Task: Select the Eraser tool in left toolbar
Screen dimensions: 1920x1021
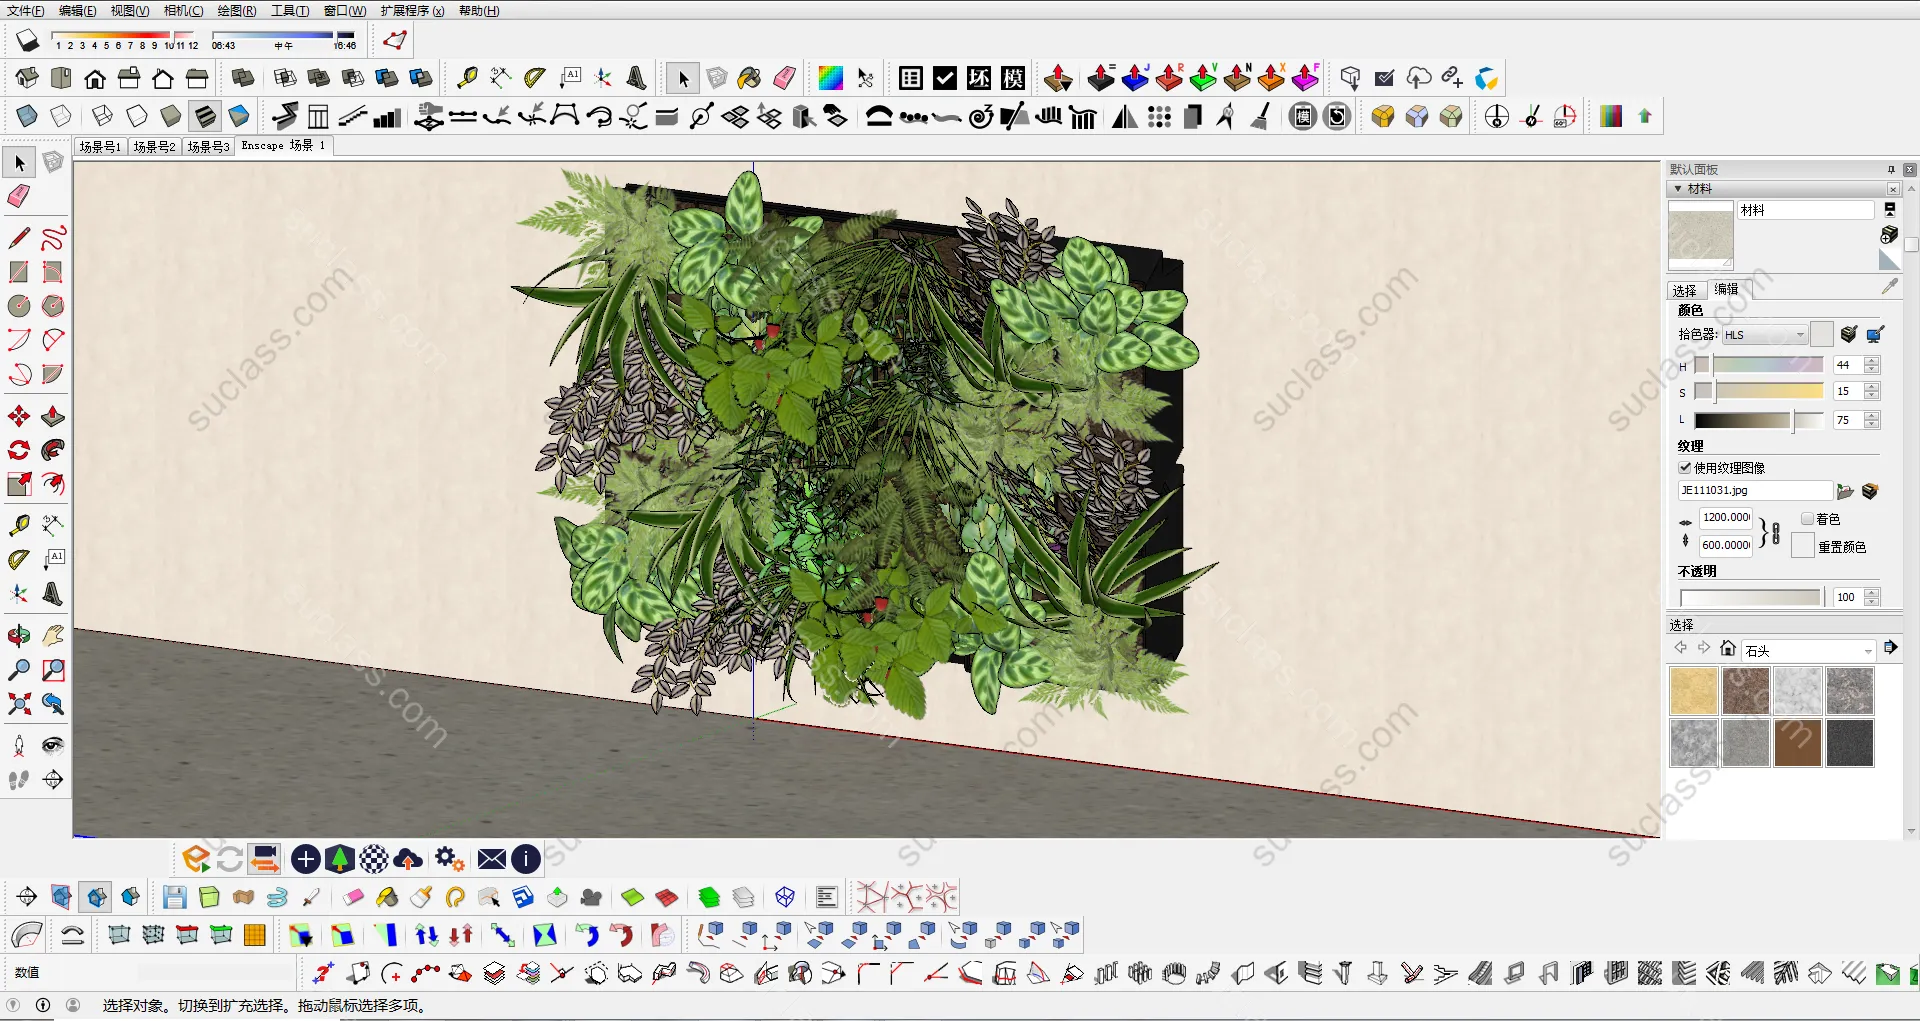Action: click(x=19, y=196)
